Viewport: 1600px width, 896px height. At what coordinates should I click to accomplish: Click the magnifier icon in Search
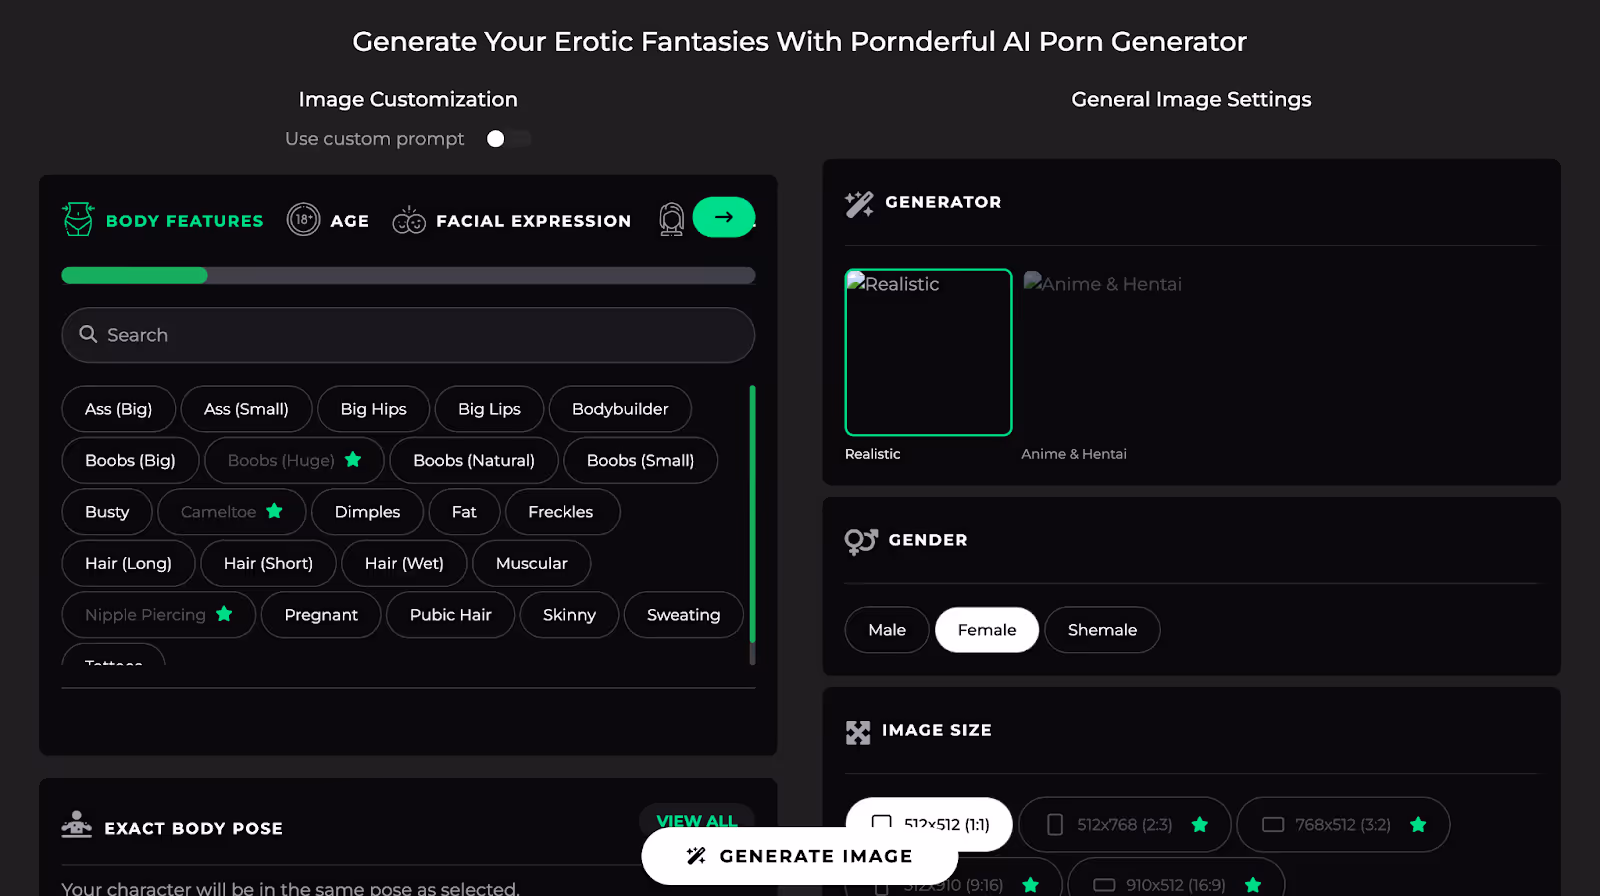click(x=88, y=334)
